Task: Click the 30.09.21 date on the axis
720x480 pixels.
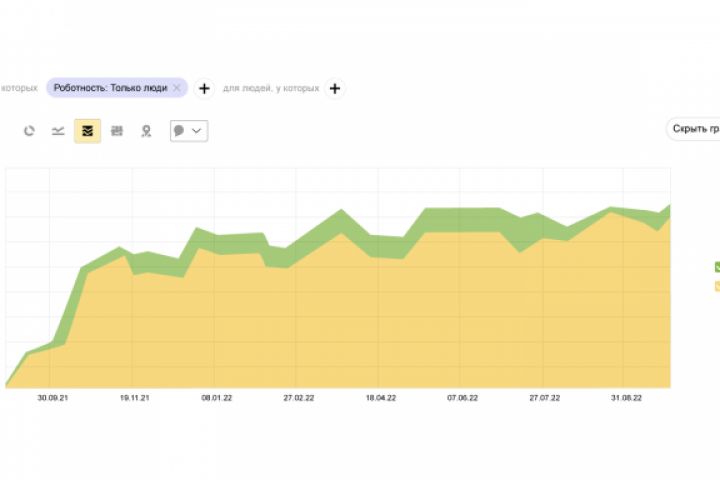Action: click(x=51, y=398)
